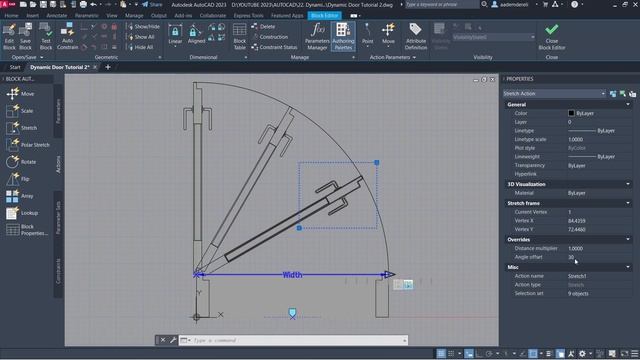Collapse the 3D Visualization section
Image resolution: width=640 pixels, height=360 pixels.
(628, 184)
